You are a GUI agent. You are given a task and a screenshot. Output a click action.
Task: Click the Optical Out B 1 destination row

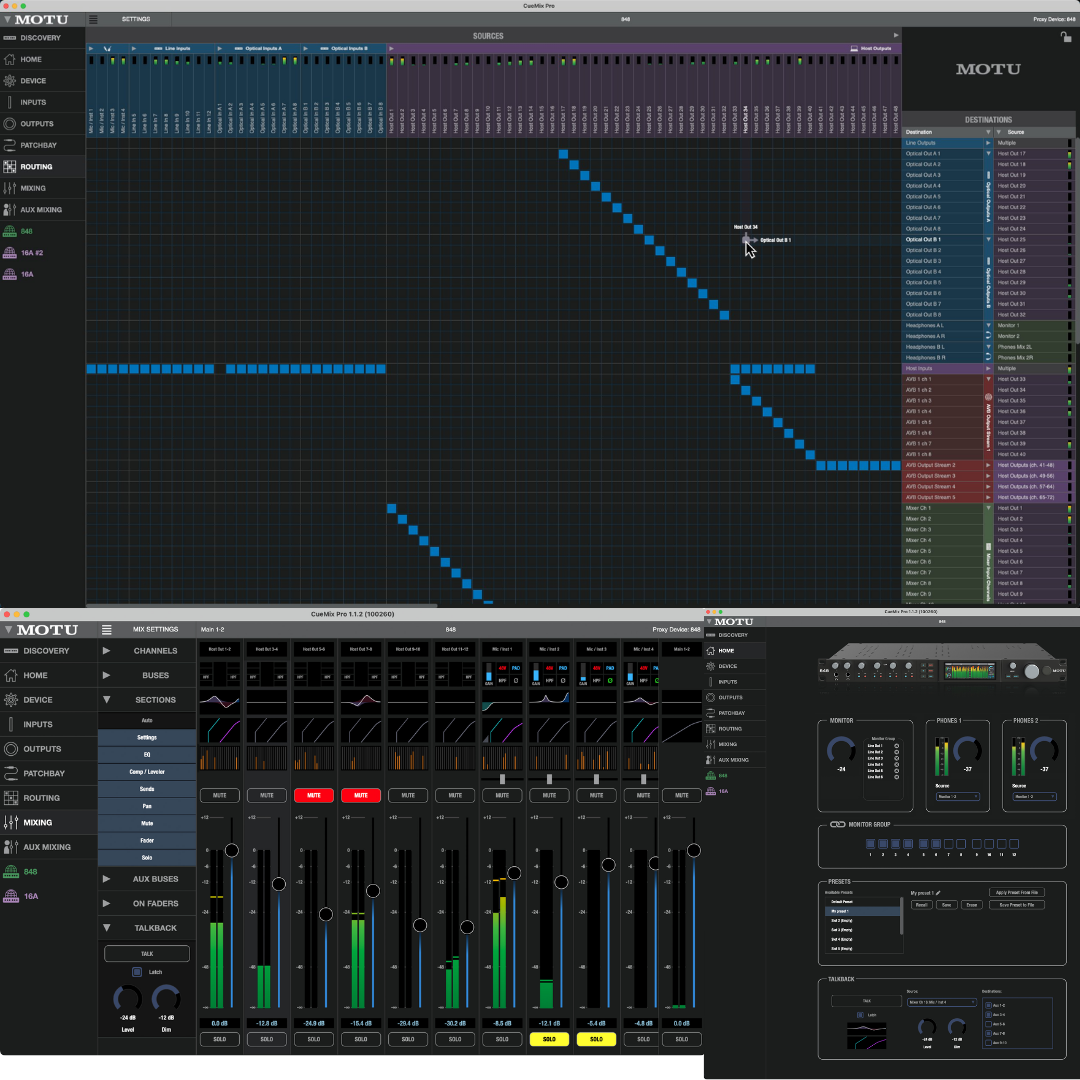pyautogui.click(x=942, y=240)
